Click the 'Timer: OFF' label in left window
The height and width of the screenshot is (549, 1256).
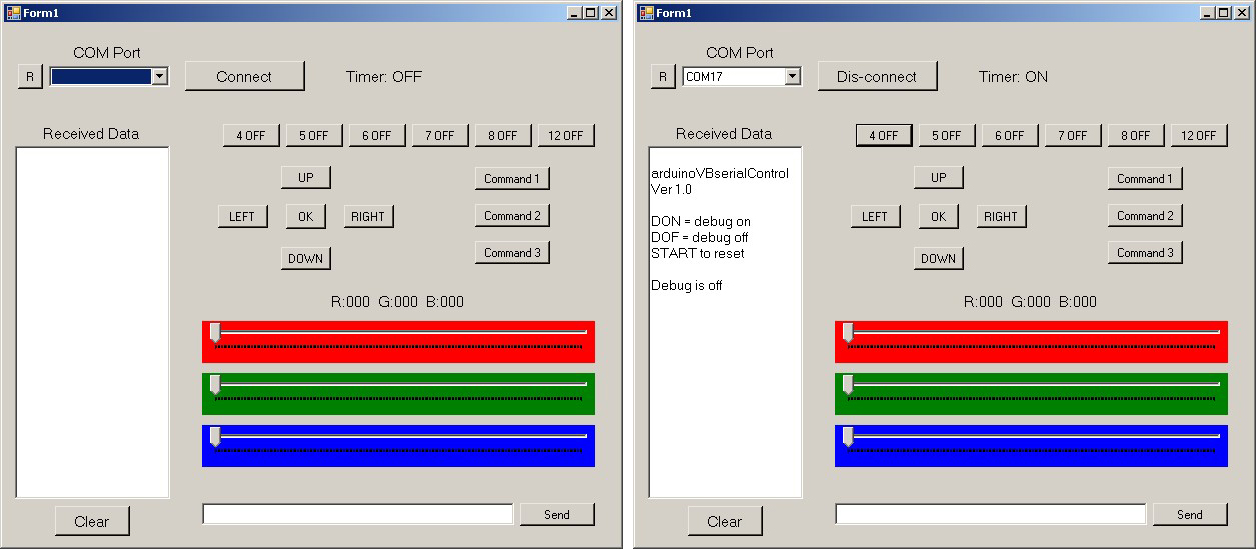coord(384,76)
